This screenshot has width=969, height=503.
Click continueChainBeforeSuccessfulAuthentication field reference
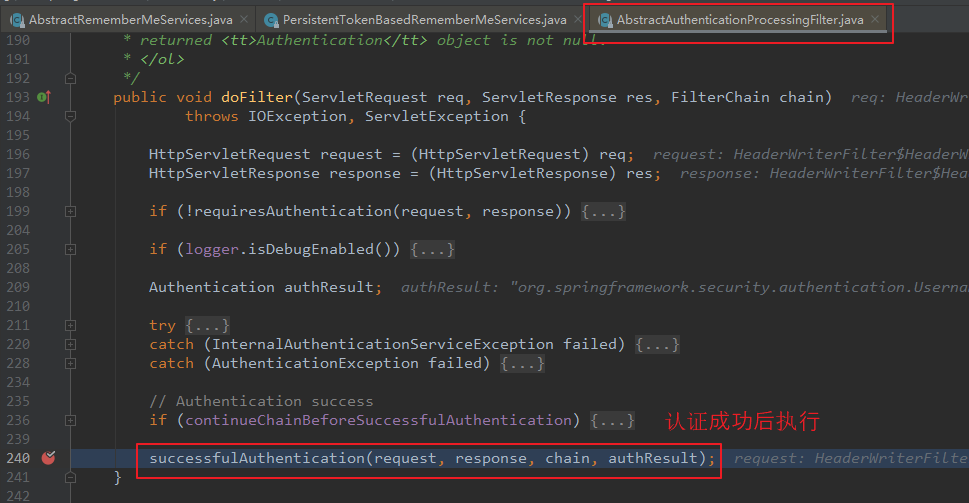tap(378, 420)
